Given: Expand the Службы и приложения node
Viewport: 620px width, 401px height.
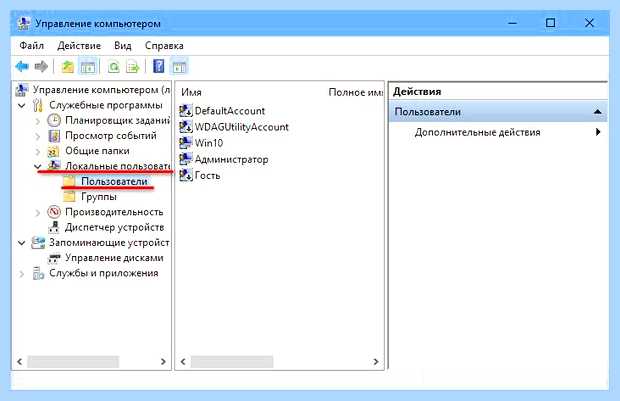Looking at the screenshot, I should coord(22,273).
